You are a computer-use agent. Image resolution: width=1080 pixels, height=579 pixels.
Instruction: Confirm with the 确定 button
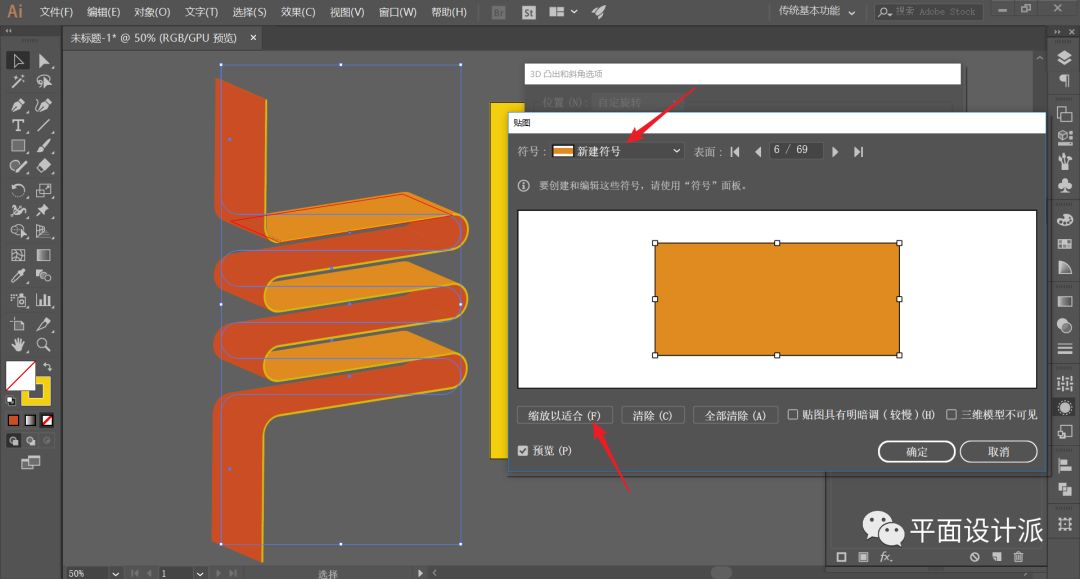(917, 452)
